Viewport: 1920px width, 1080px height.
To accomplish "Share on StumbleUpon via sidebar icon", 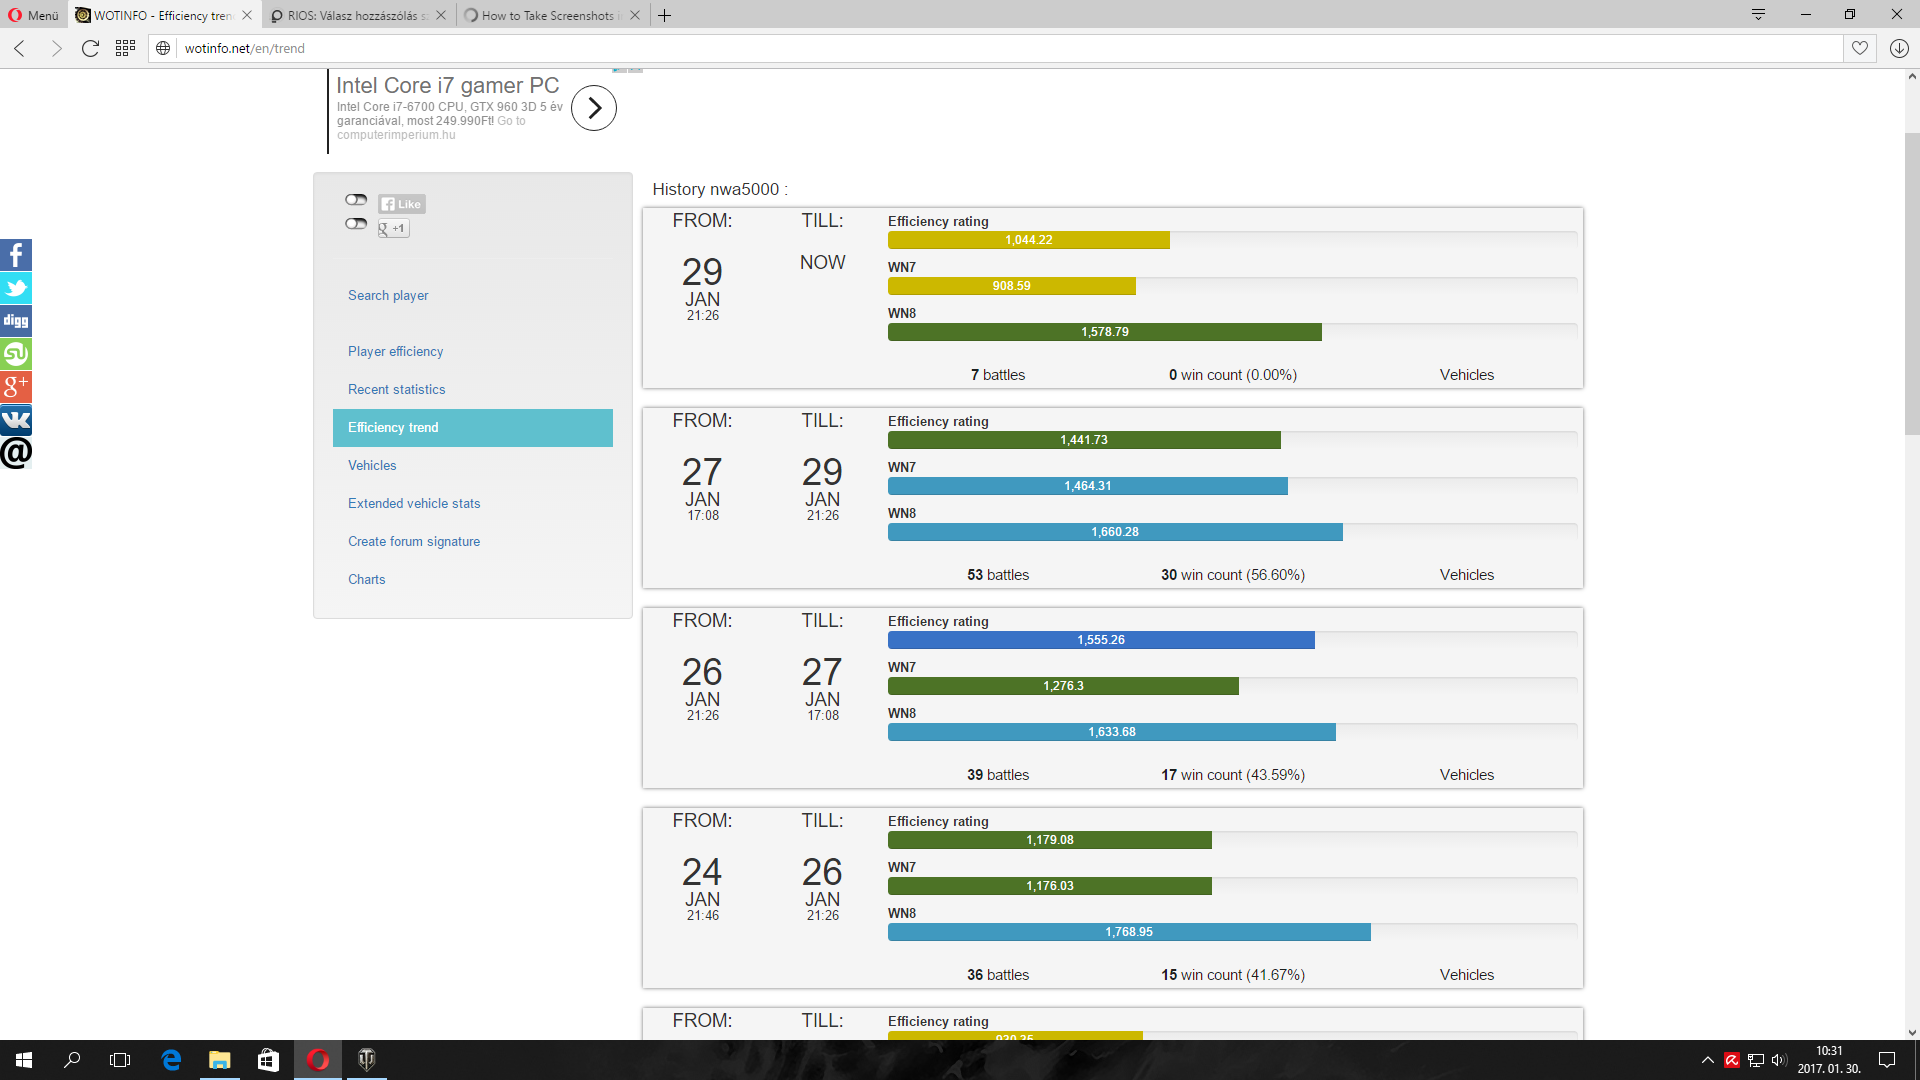I will [x=16, y=354].
